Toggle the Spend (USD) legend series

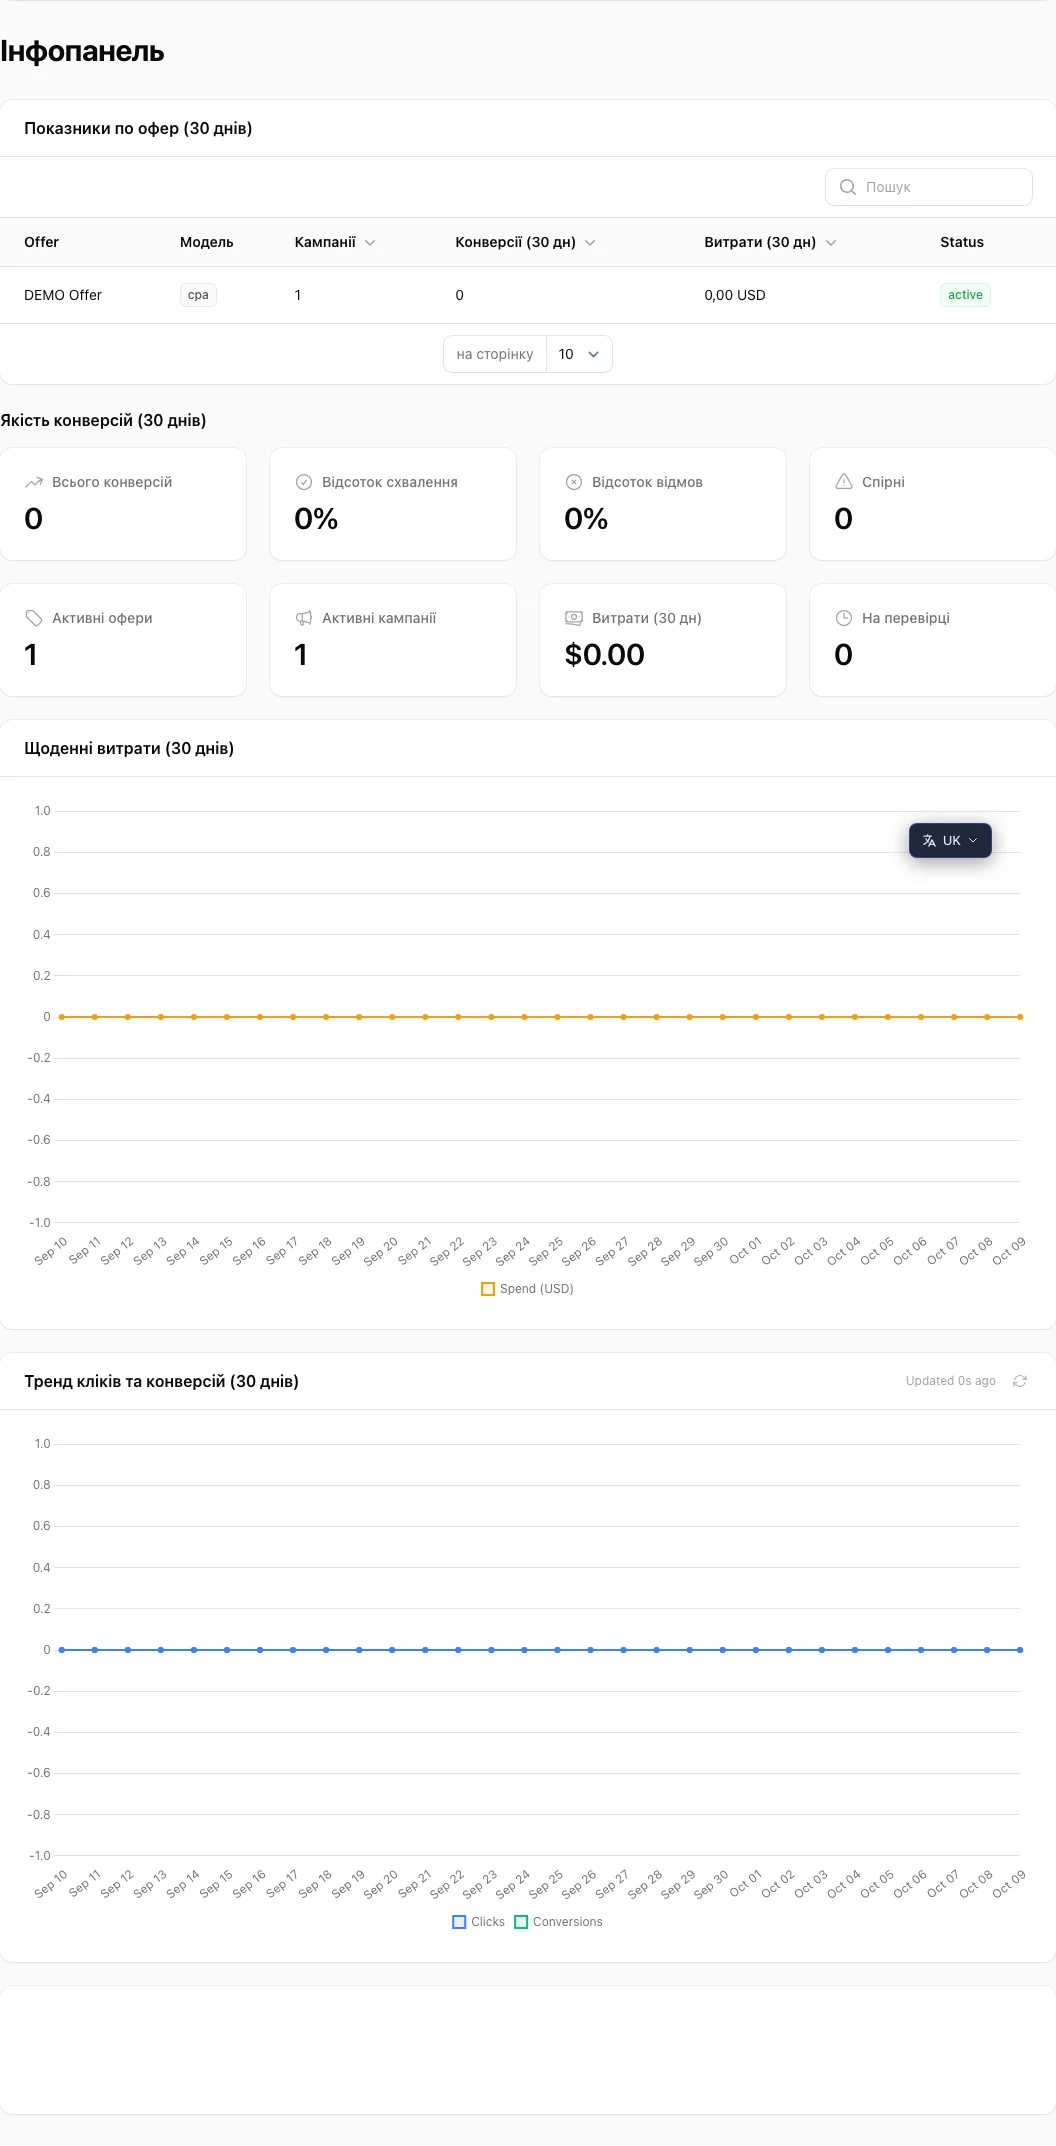528,1289
